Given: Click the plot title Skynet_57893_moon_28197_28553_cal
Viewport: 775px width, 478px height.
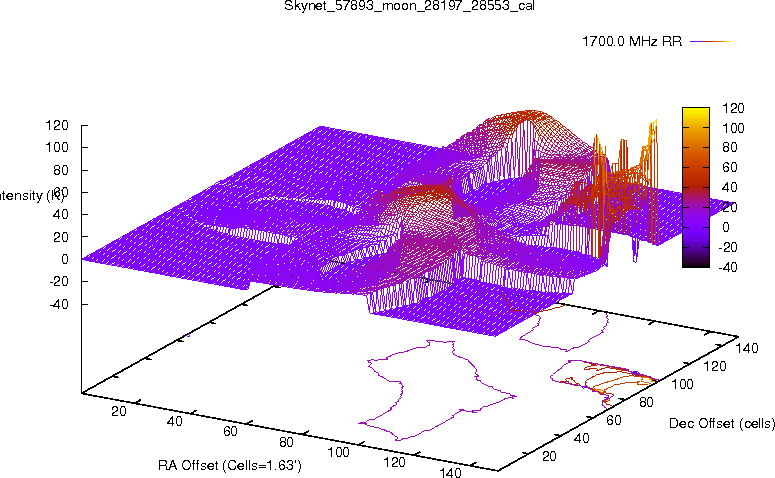Looking at the screenshot, I should click(409, 5).
